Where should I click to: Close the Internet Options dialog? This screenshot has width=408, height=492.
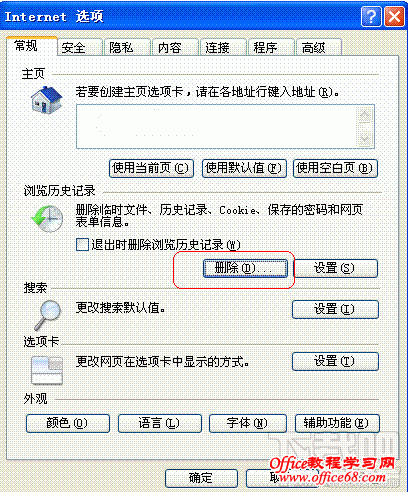pyautogui.click(x=394, y=16)
